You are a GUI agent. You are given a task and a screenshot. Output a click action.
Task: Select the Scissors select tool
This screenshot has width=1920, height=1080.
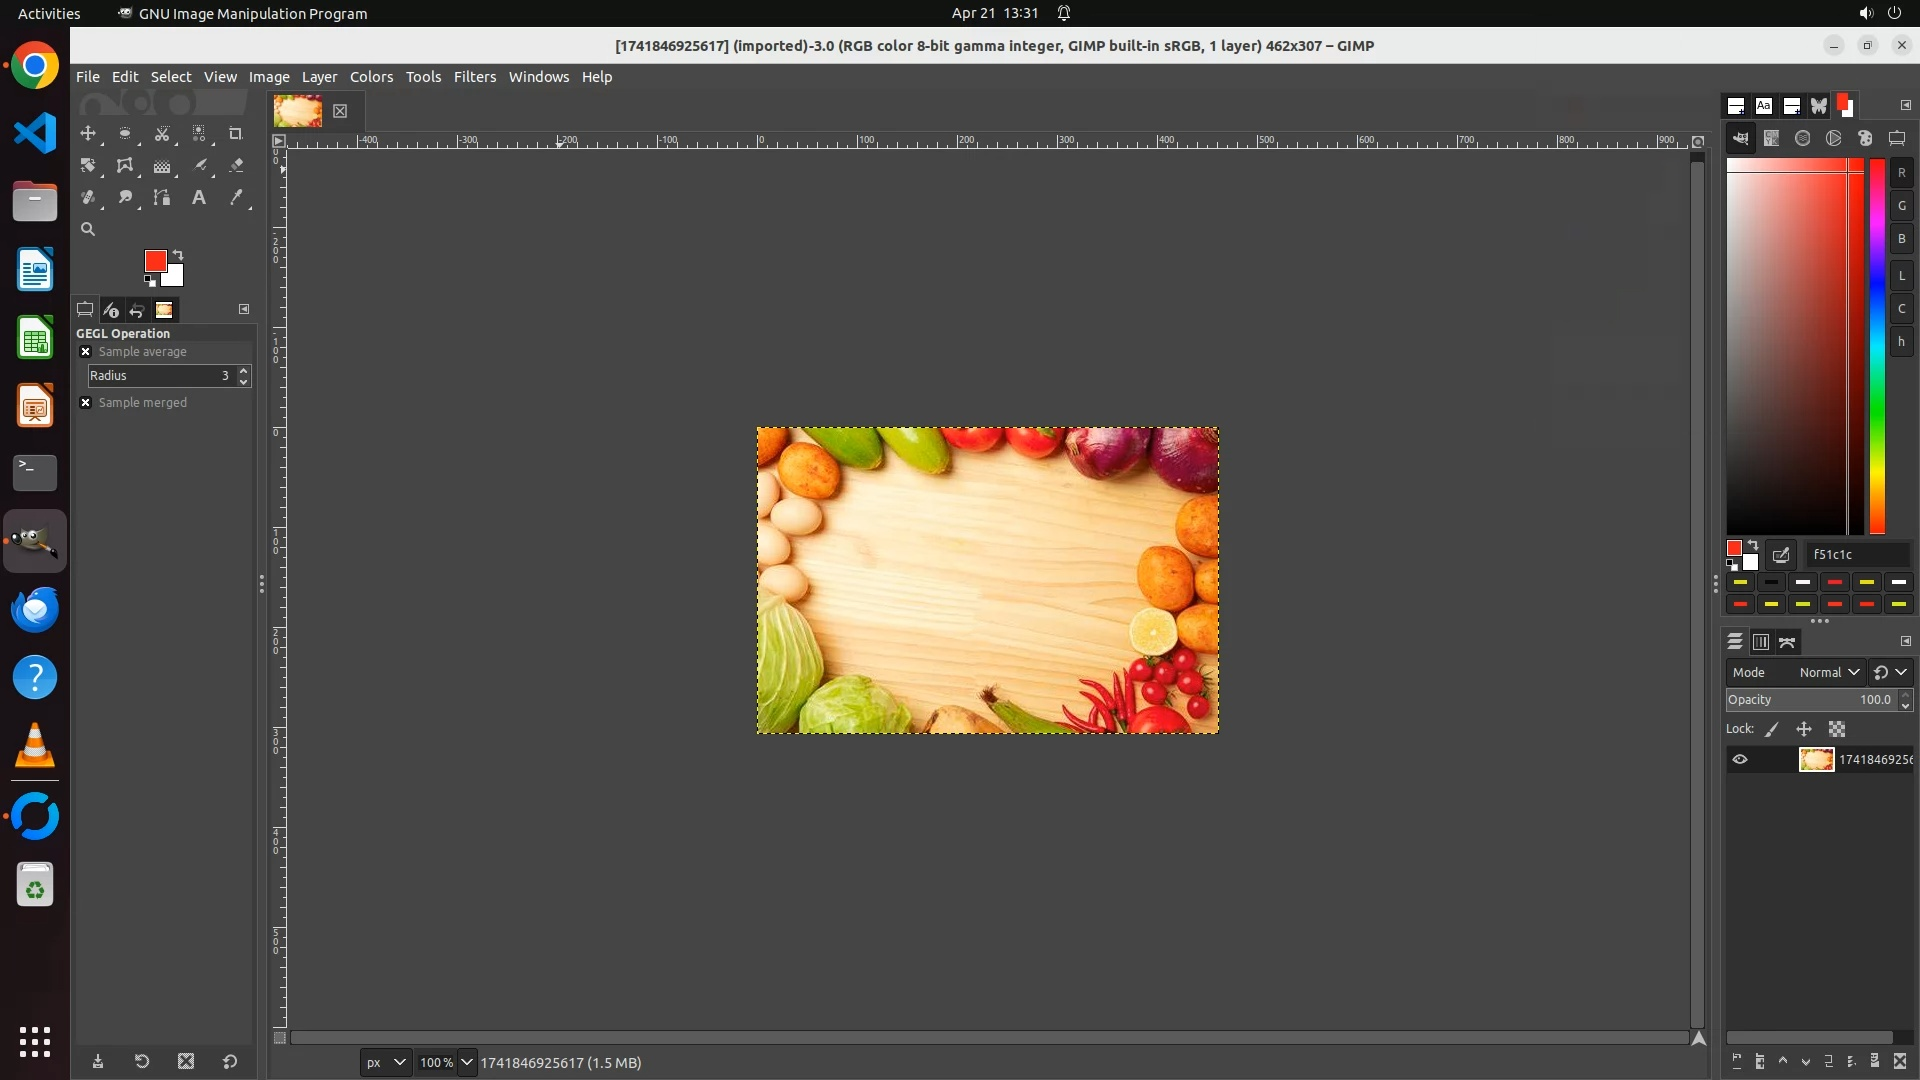(162, 134)
